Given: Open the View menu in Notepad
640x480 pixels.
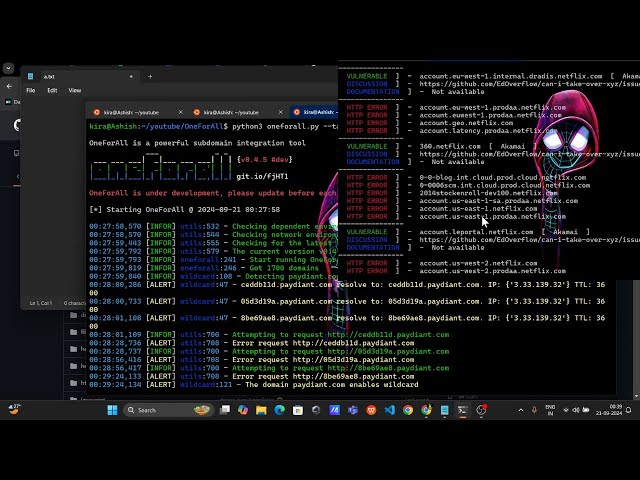Looking at the screenshot, I should 75,90.
